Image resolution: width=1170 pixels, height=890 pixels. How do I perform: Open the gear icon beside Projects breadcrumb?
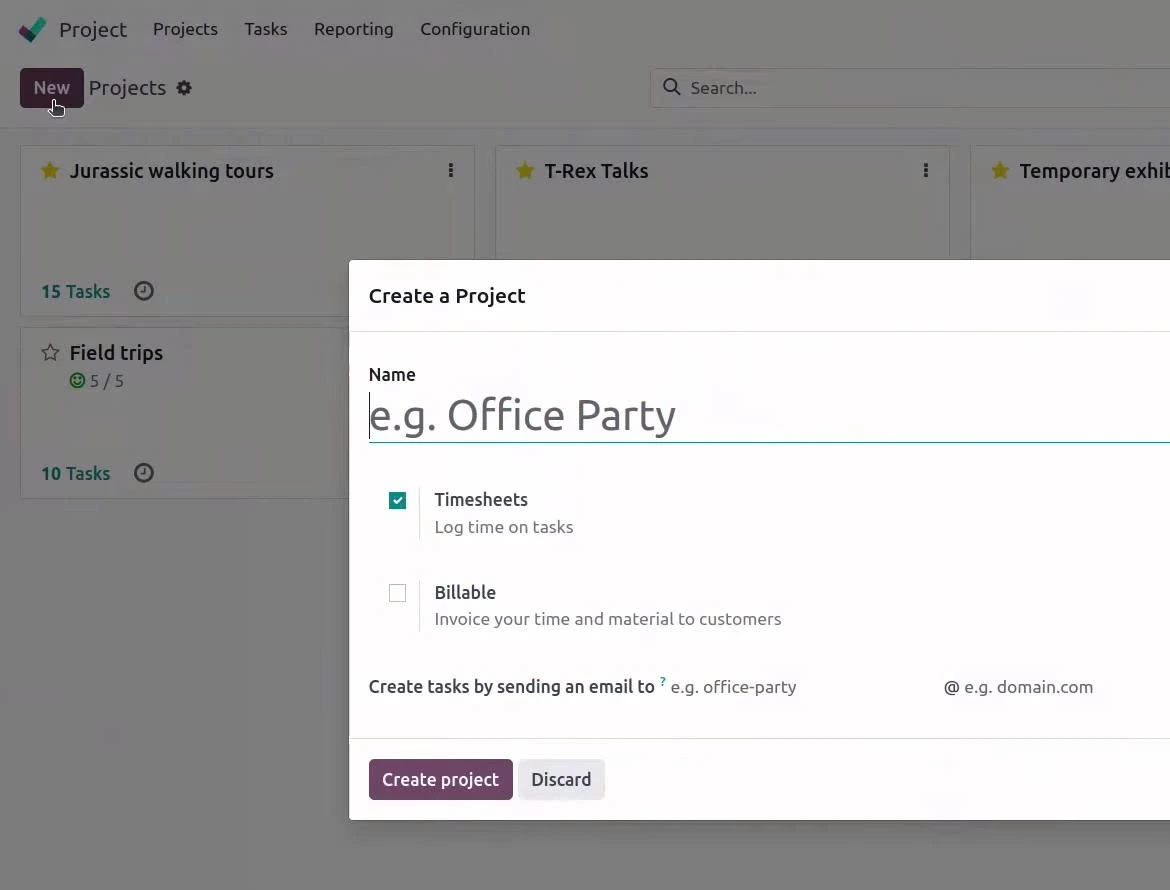click(x=184, y=88)
